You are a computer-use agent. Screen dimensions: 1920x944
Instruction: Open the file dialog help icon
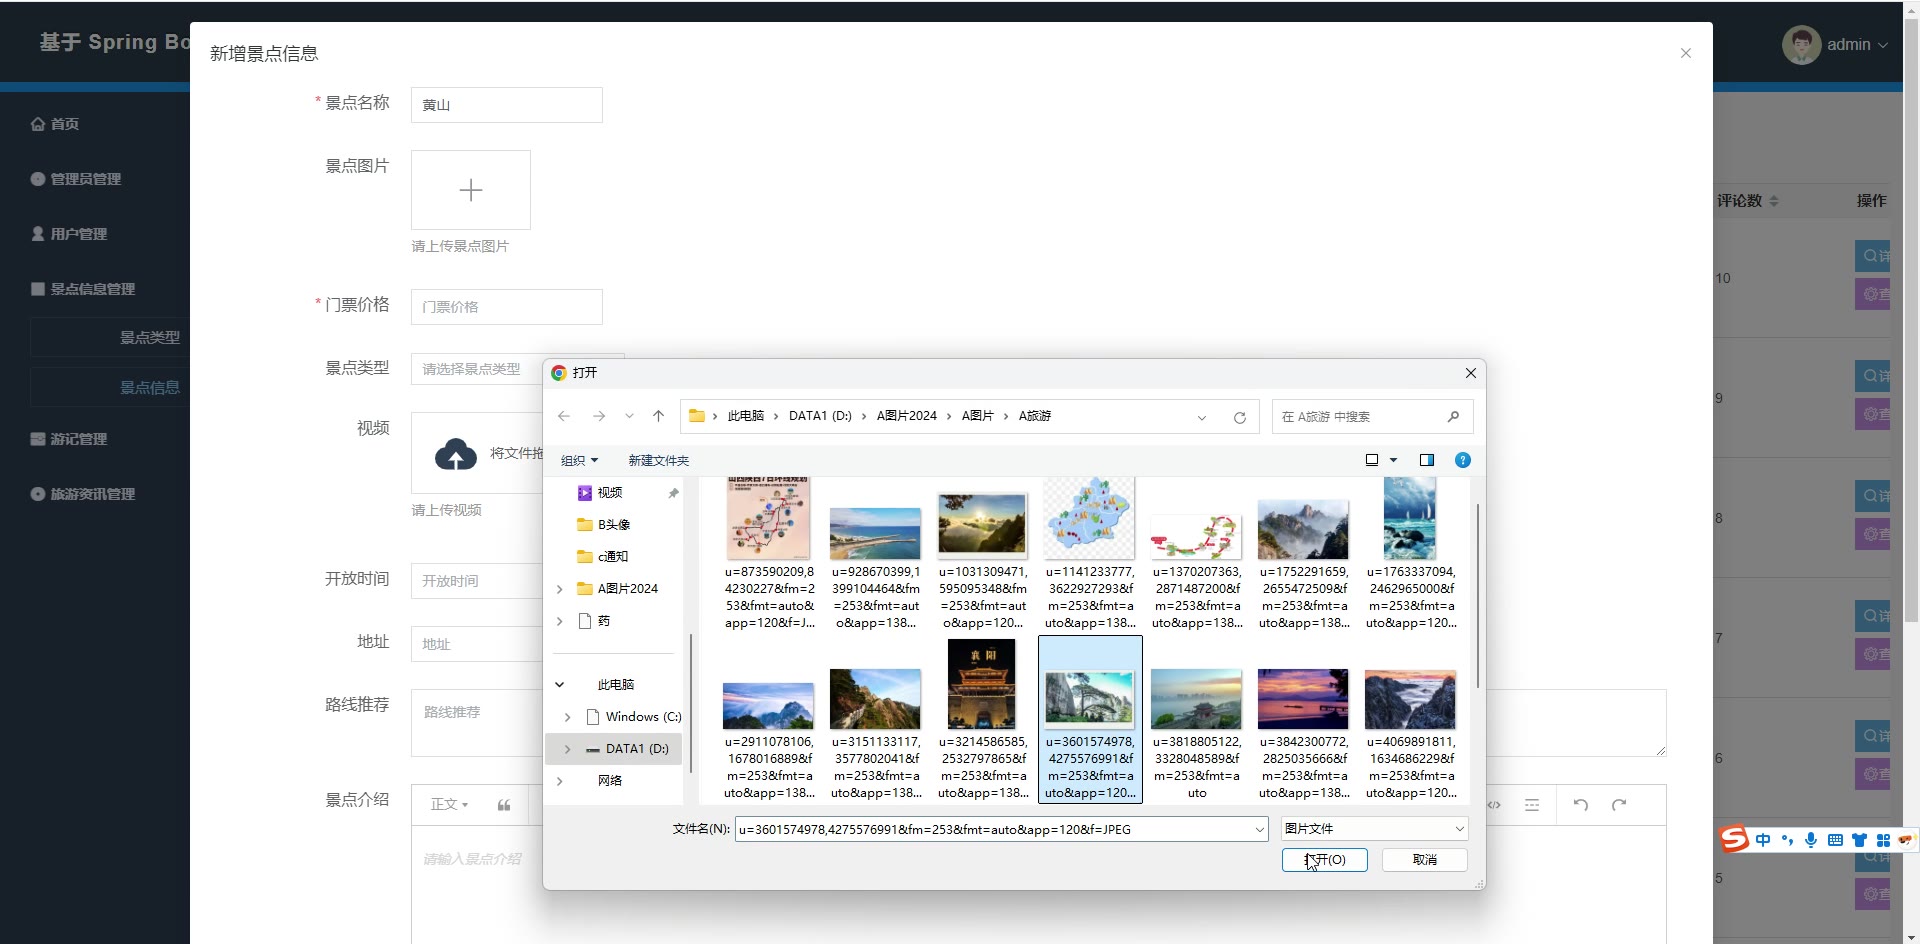1462,460
